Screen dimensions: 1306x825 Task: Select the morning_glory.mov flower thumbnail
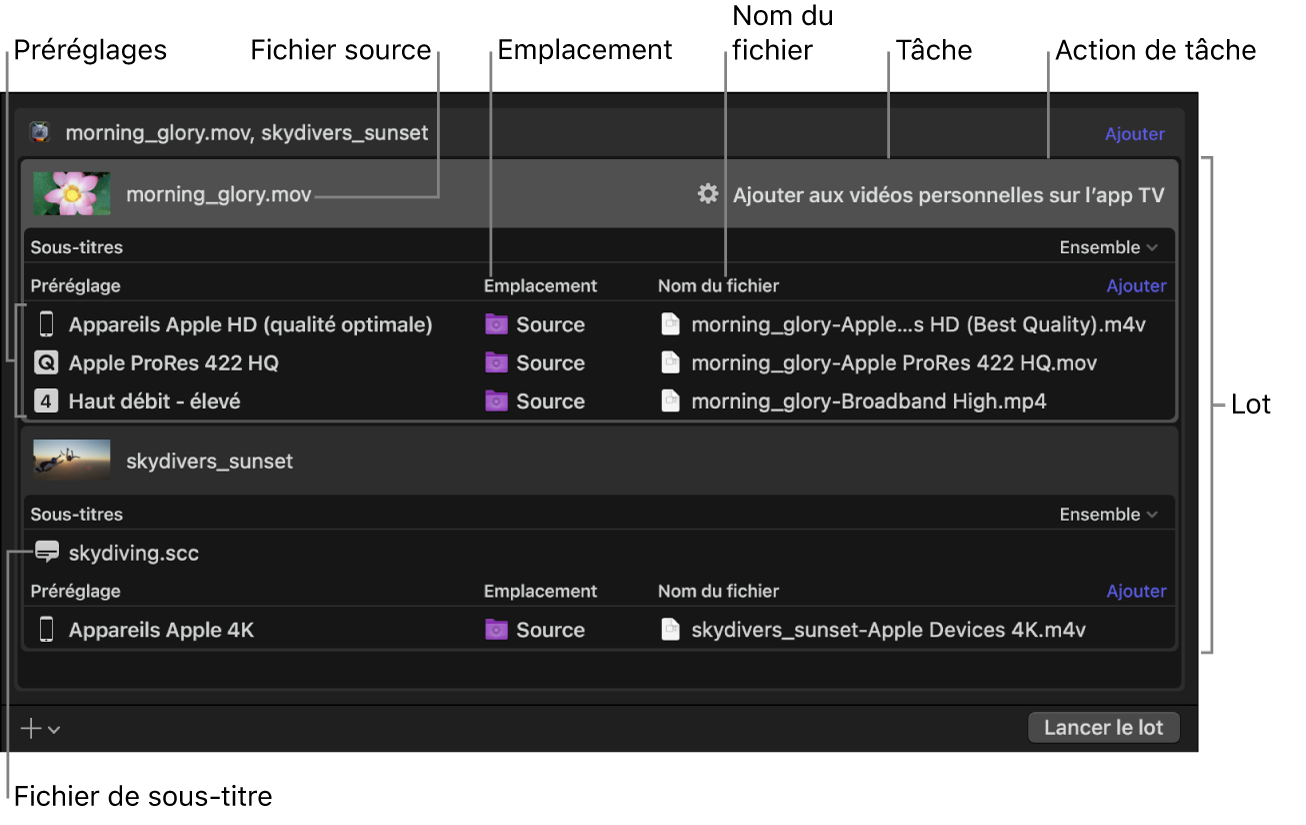click(71, 194)
